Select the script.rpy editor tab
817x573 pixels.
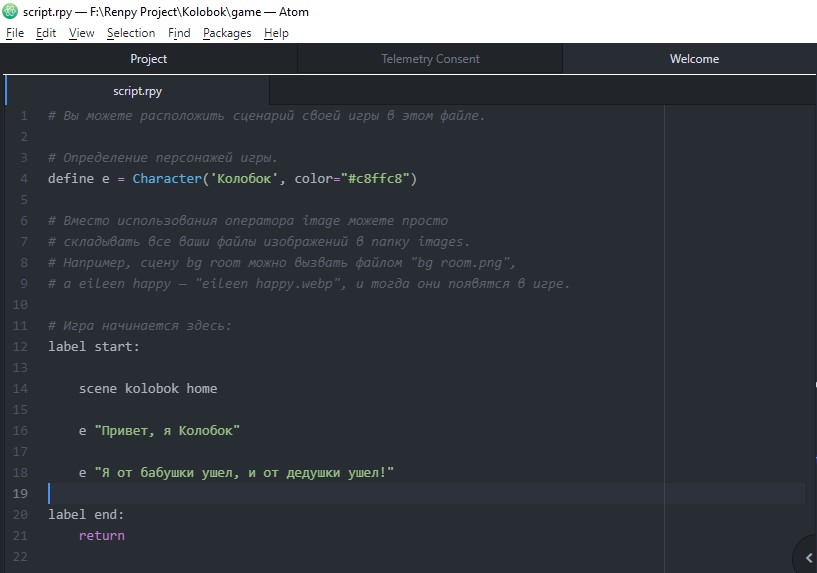pyautogui.click(x=138, y=91)
